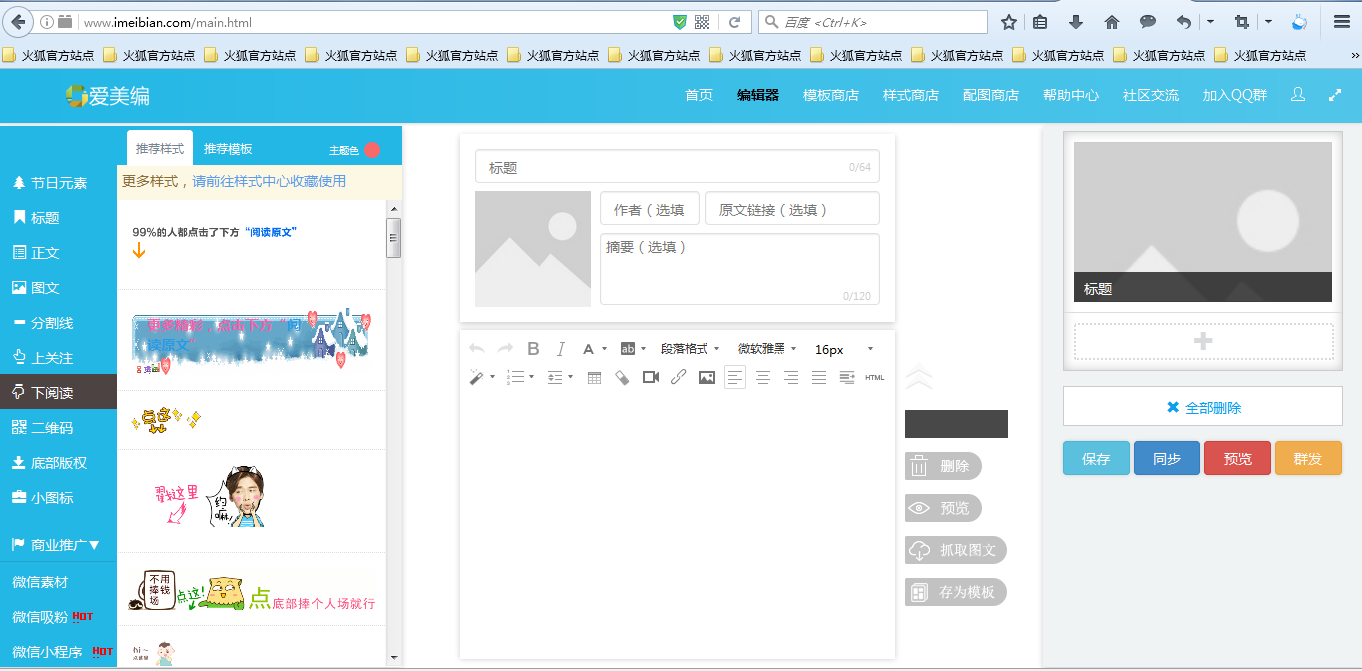Click the insert image icon

click(706, 377)
